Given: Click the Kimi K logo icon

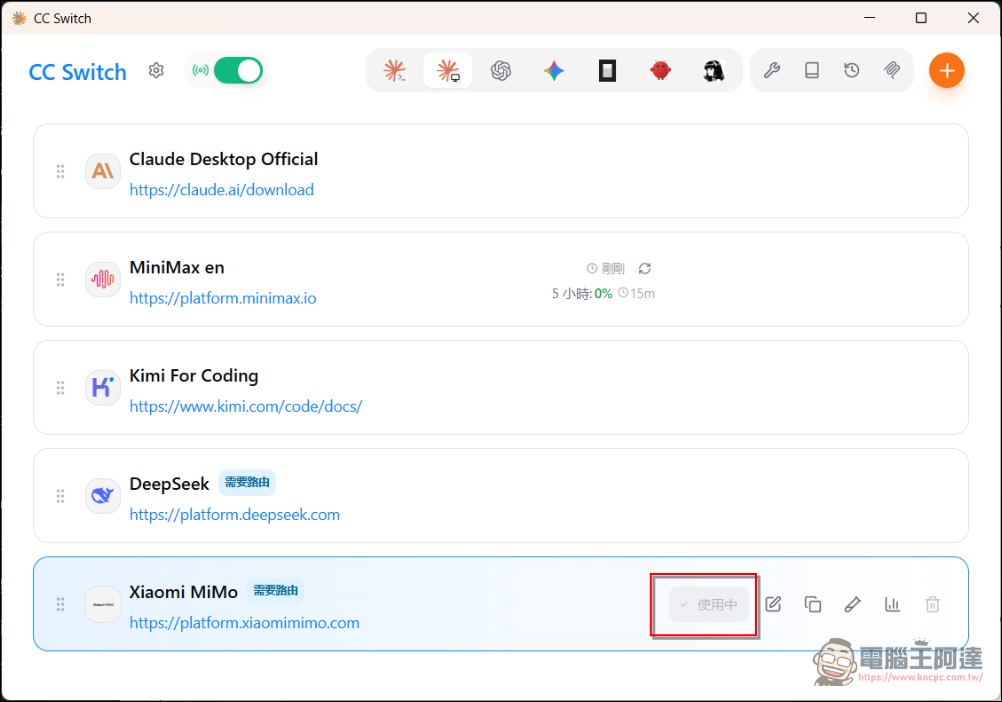Looking at the screenshot, I should coord(102,388).
